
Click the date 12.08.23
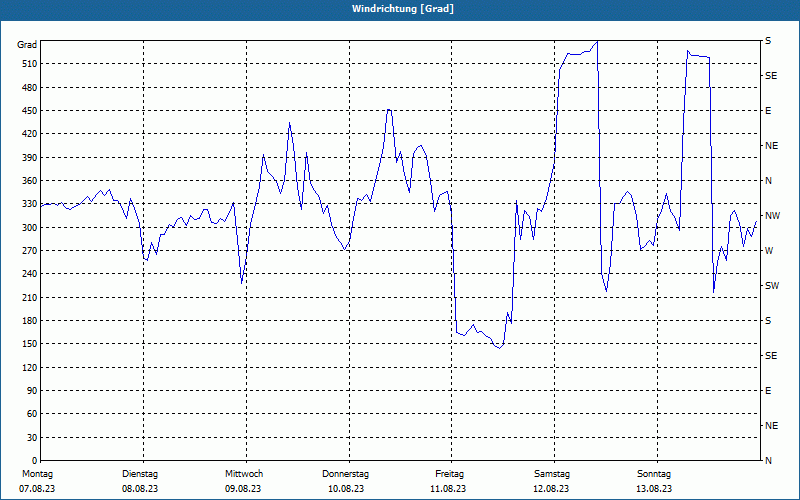pyautogui.click(x=551, y=489)
